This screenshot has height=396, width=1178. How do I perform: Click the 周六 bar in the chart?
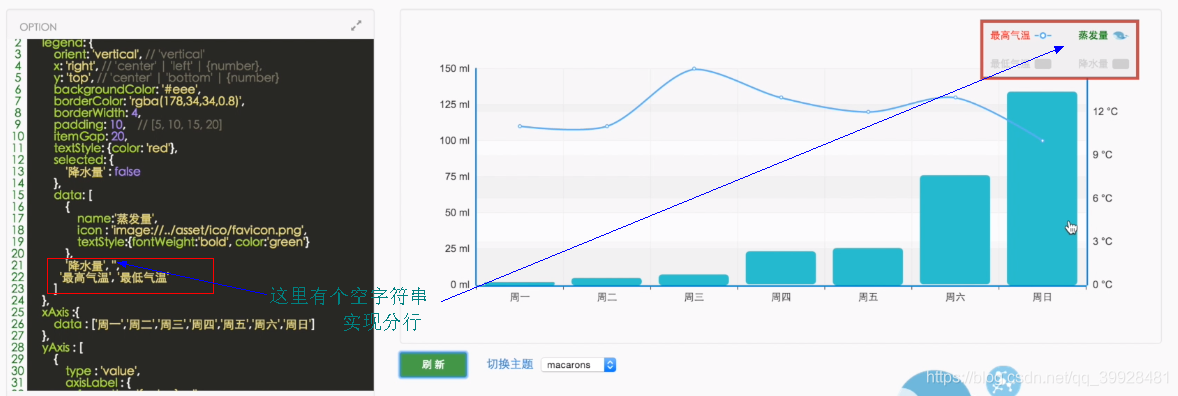click(955, 230)
